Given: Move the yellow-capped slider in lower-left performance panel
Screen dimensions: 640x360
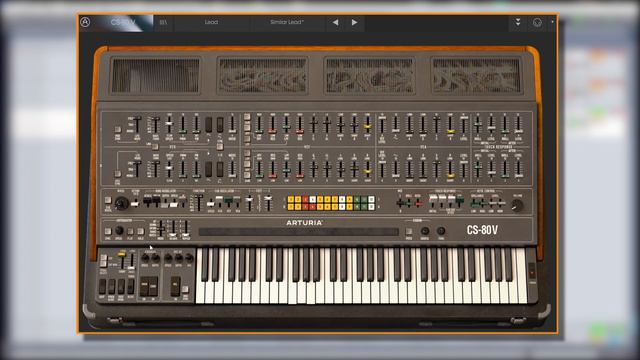Looking at the screenshot, I should click(122, 254).
